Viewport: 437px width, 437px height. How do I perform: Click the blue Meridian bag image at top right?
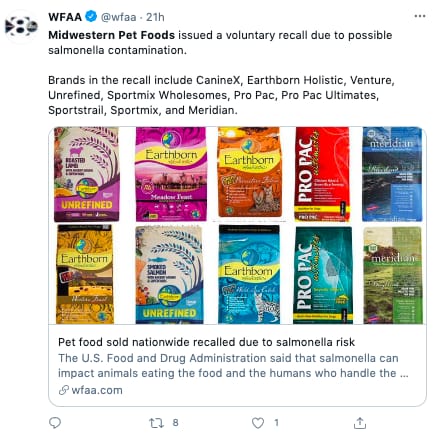coord(392,174)
